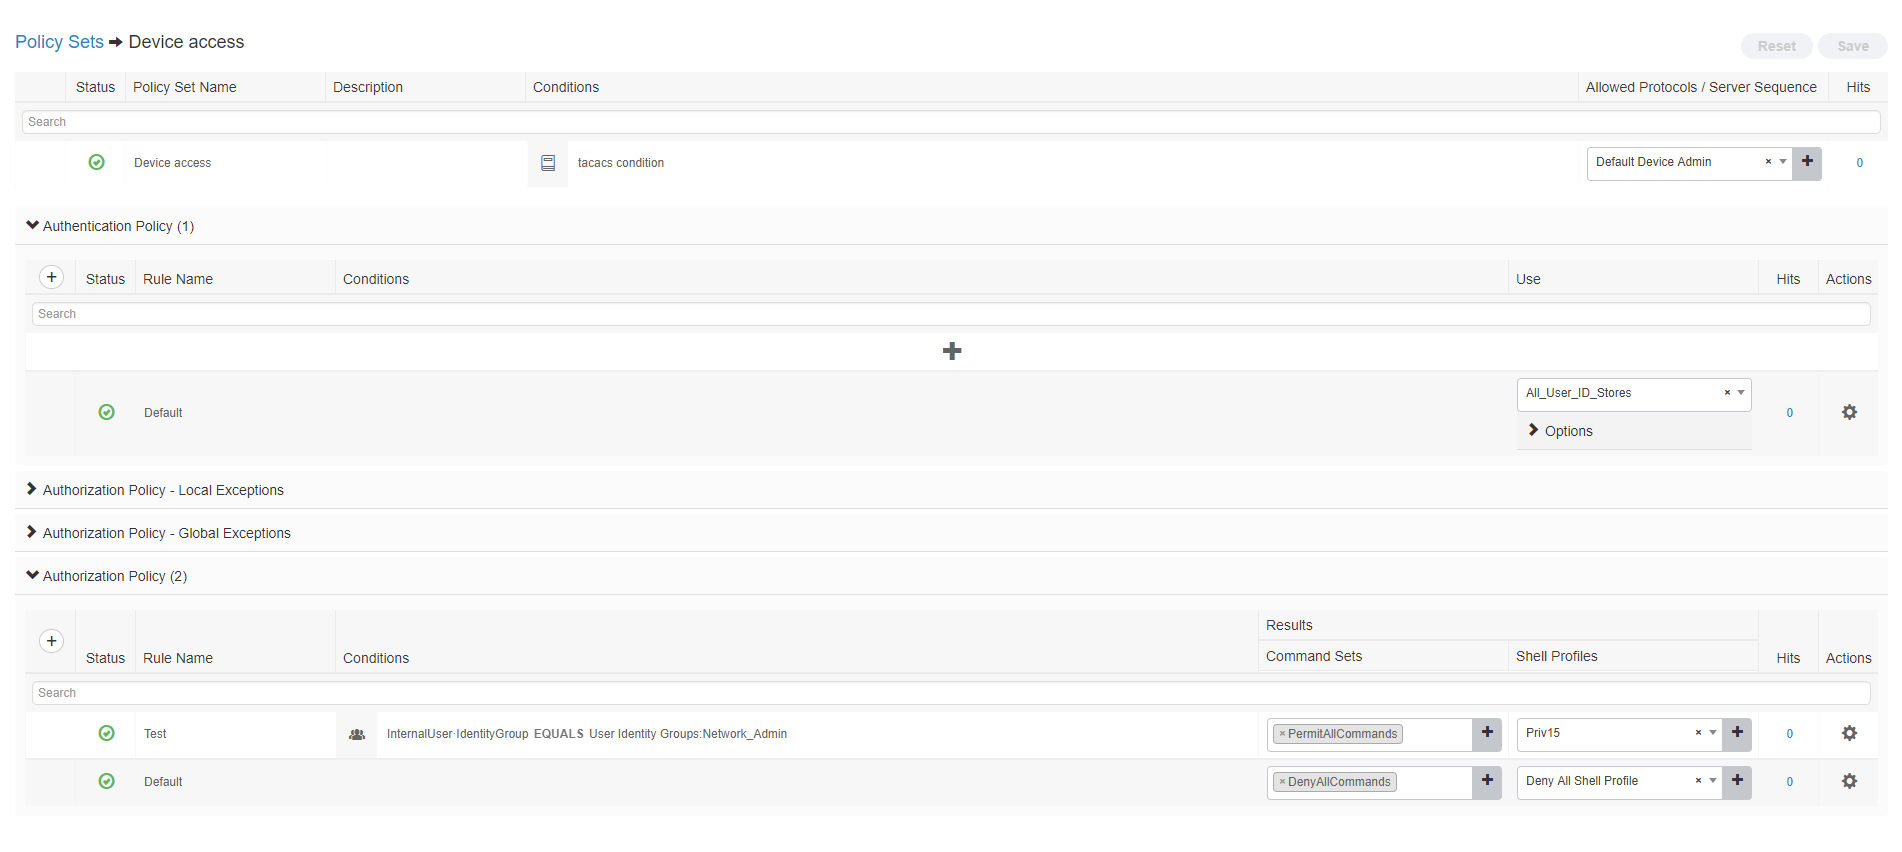Click plus beside Priv15 shell profile
This screenshot has height=852, width=1902.
tap(1737, 733)
